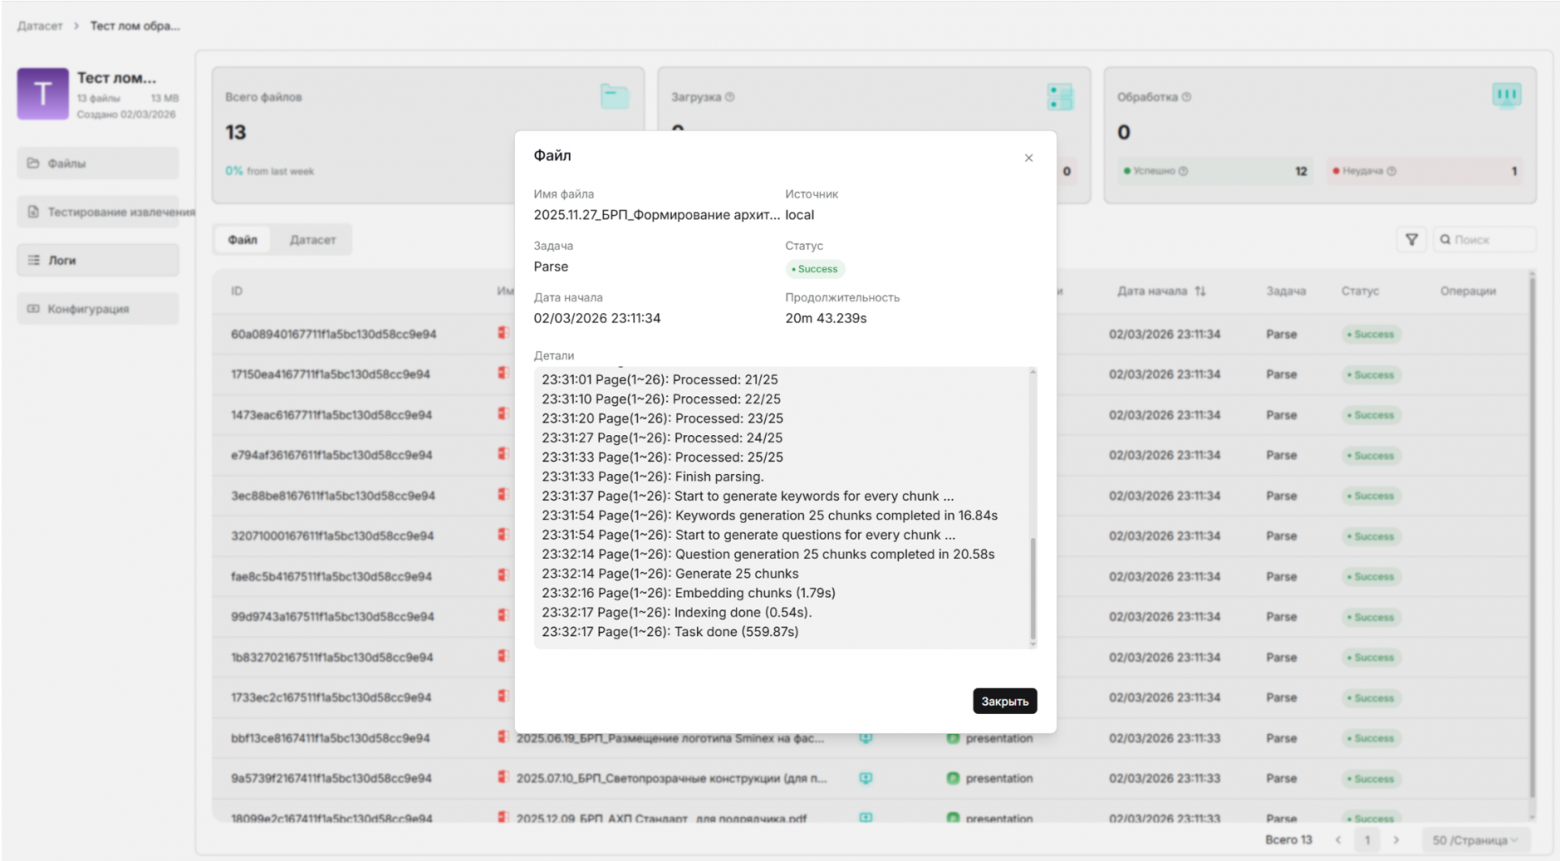Click log line 'Embedding chunks (1.79s)'

pos(688,593)
